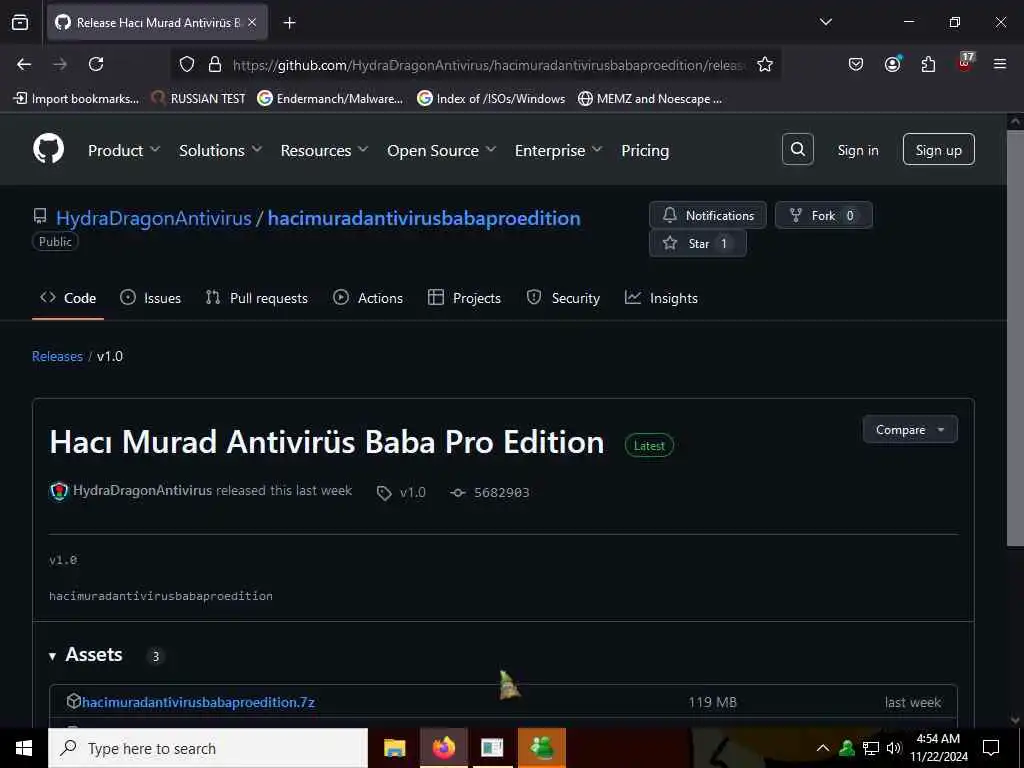Screen dimensions: 1024x768
Task: Click the Sign up button
Action: (x=938, y=150)
